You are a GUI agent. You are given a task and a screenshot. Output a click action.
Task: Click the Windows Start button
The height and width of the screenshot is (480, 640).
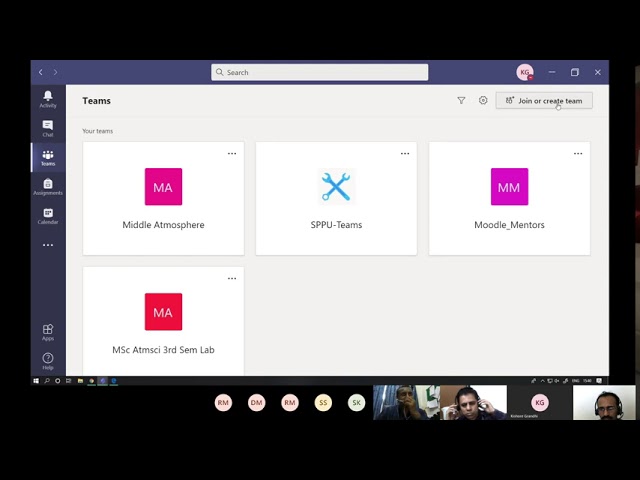point(36,381)
